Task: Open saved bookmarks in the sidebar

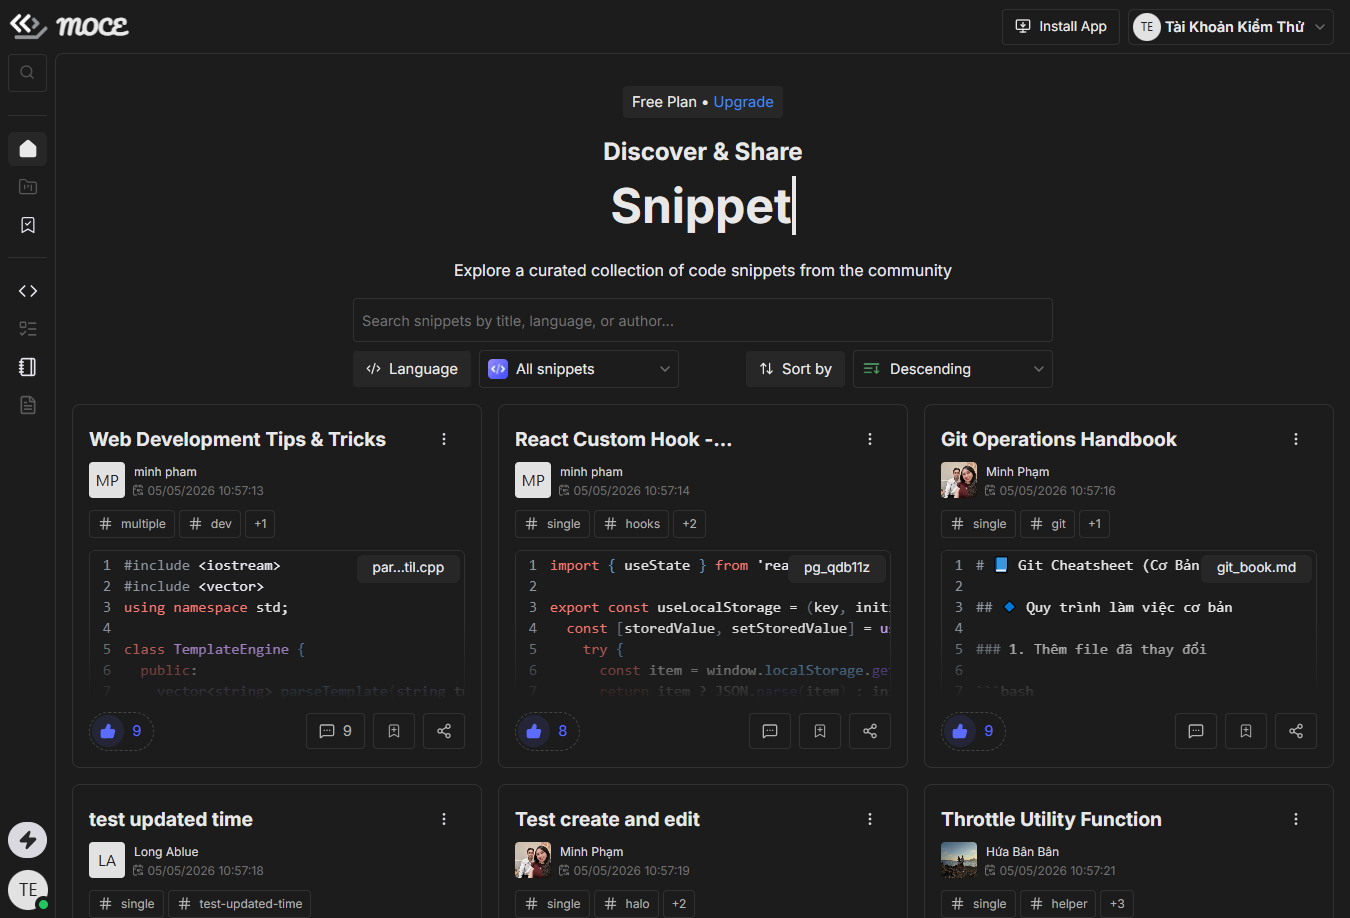Action: pyautogui.click(x=28, y=225)
